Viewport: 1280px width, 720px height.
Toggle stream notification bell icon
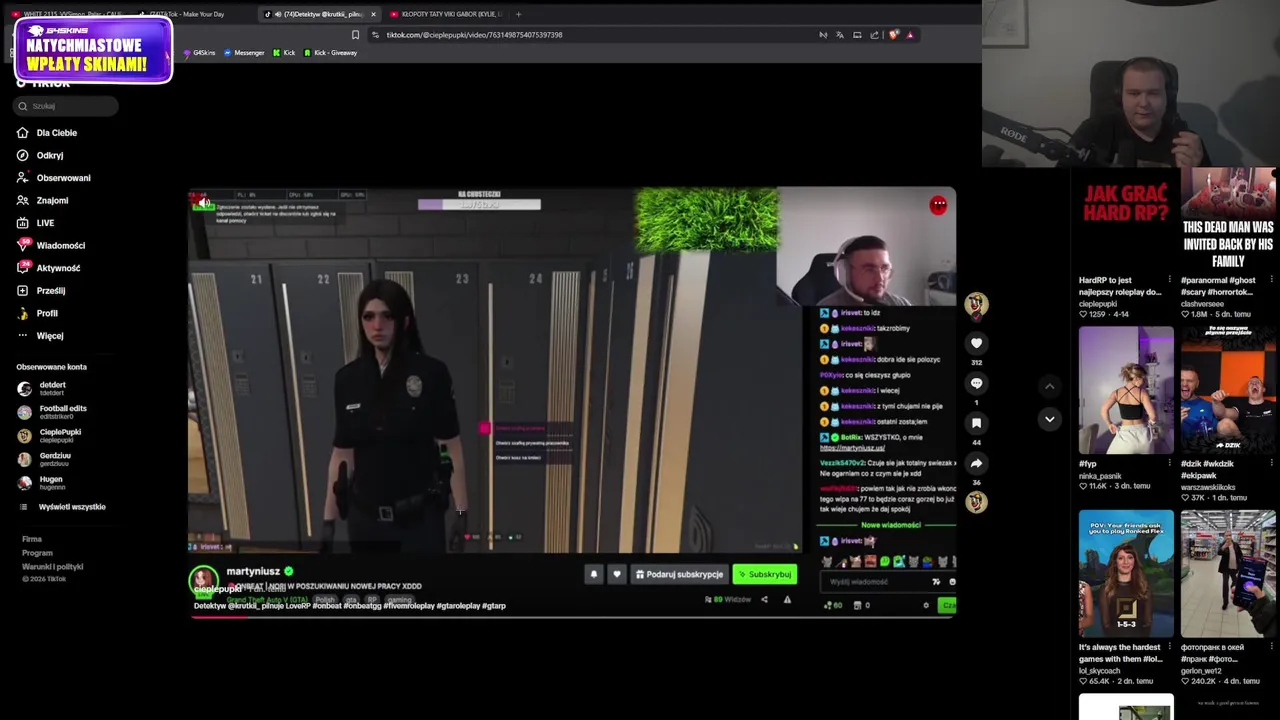pyautogui.click(x=594, y=574)
